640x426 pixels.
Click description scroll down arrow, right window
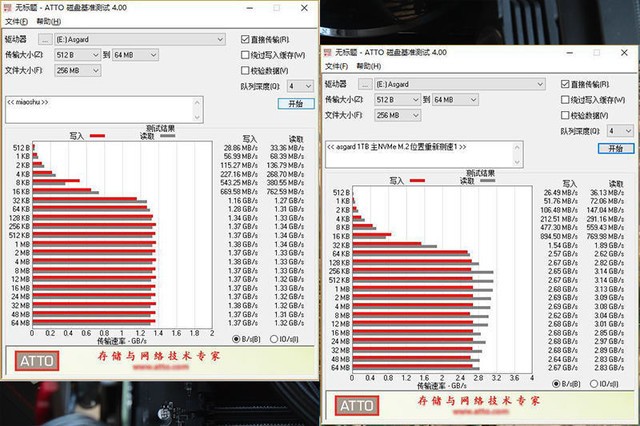[x=518, y=162]
